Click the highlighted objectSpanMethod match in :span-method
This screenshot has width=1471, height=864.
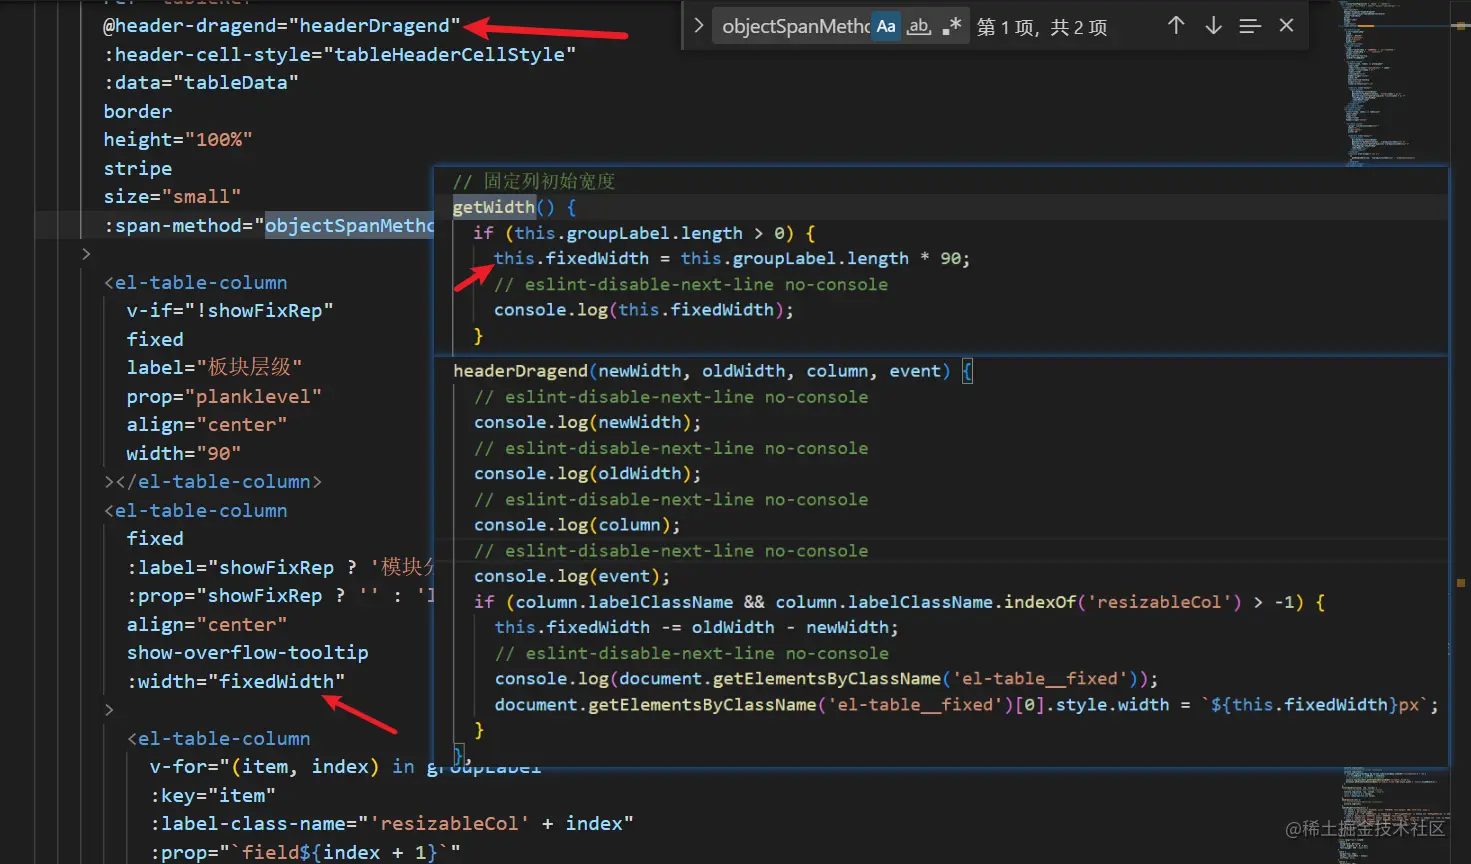(349, 225)
